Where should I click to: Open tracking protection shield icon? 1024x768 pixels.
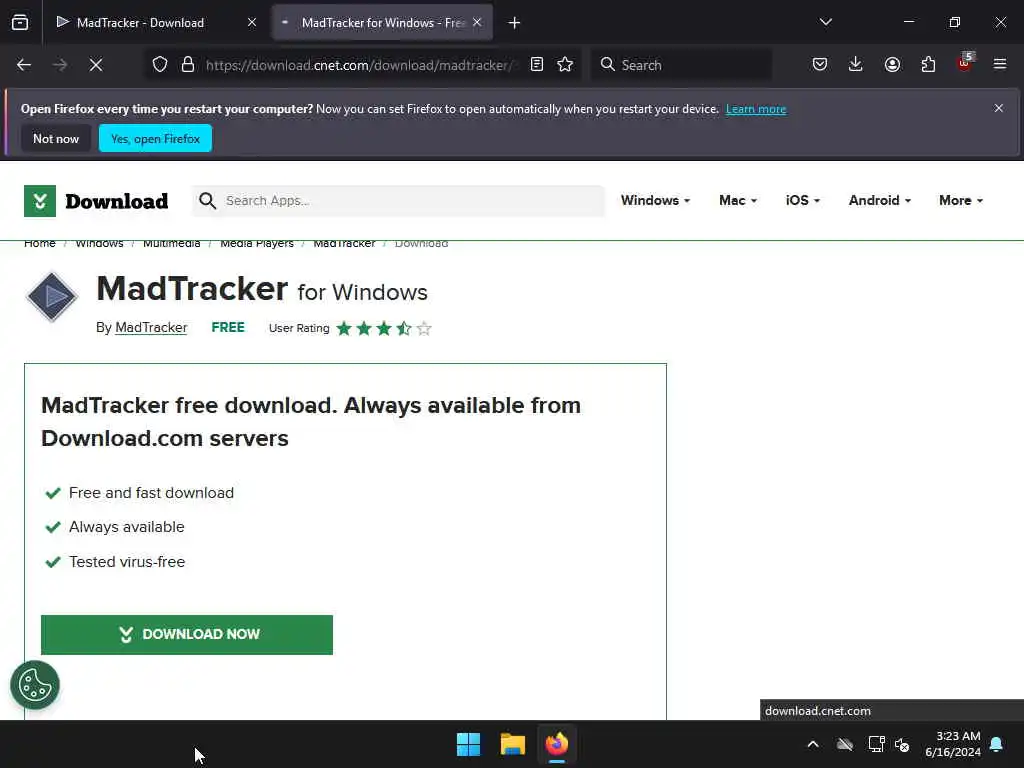point(160,65)
